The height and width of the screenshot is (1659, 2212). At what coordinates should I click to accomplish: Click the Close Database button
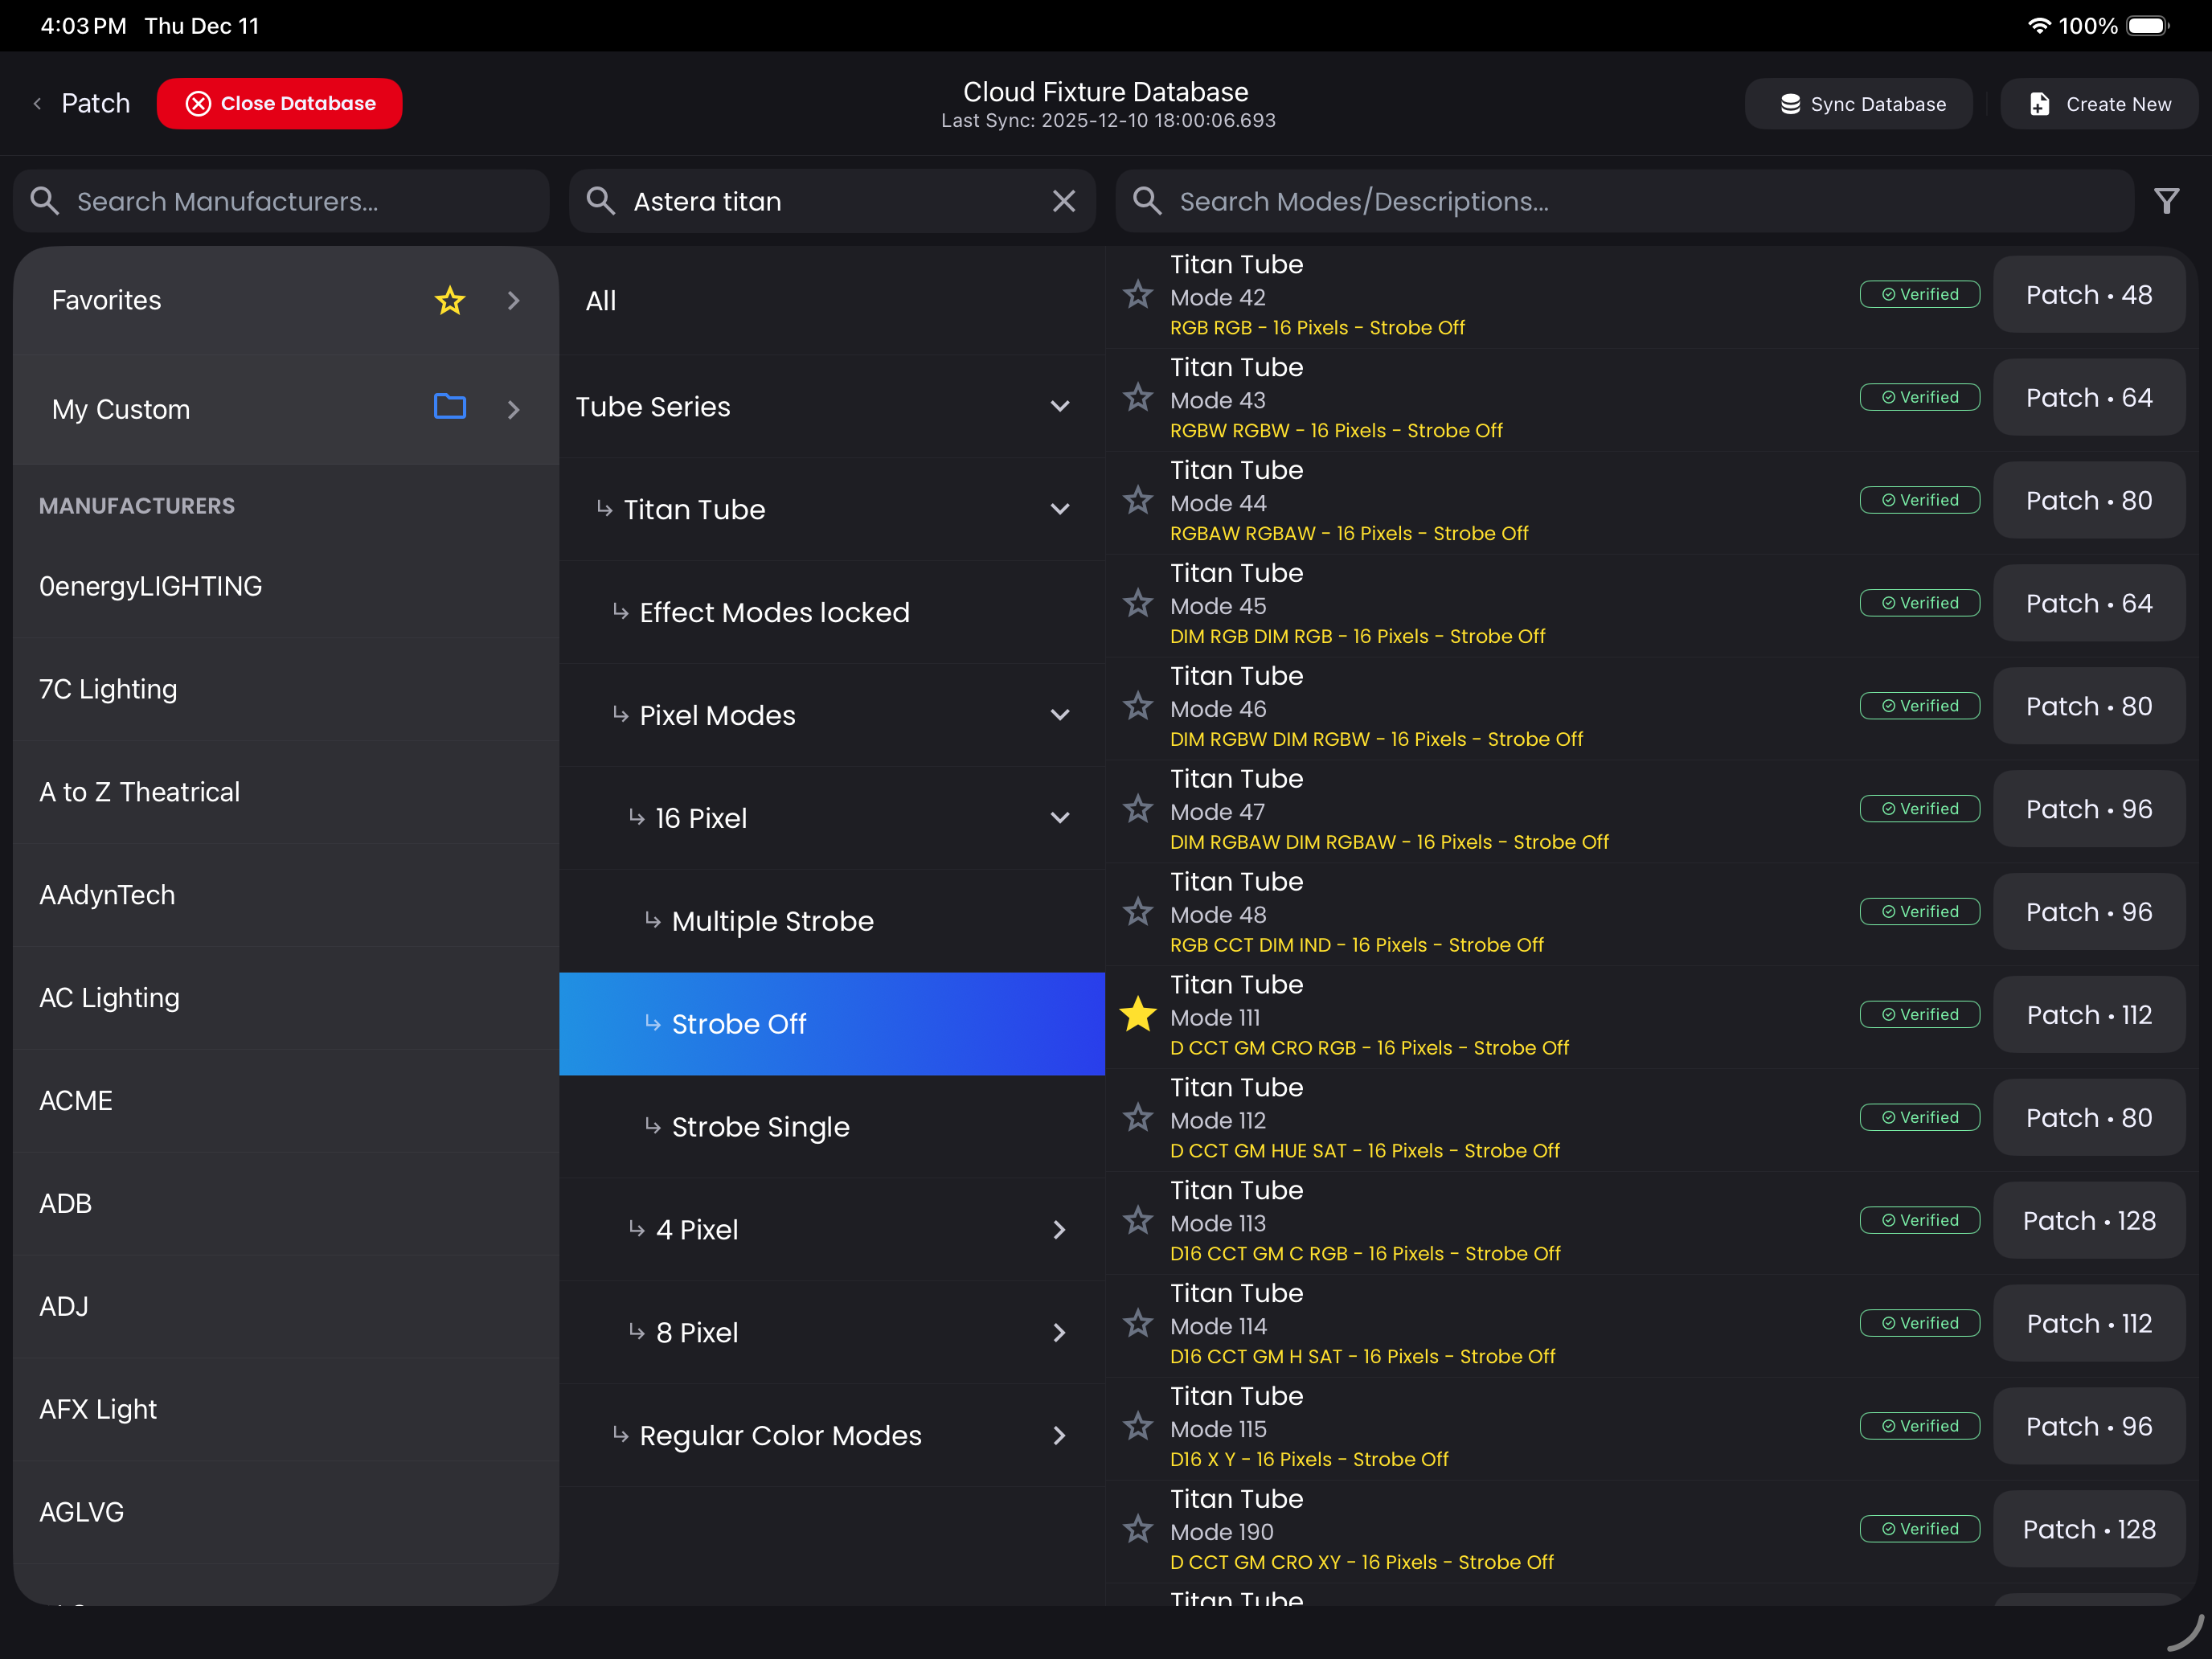pyautogui.click(x=280, y=103)
